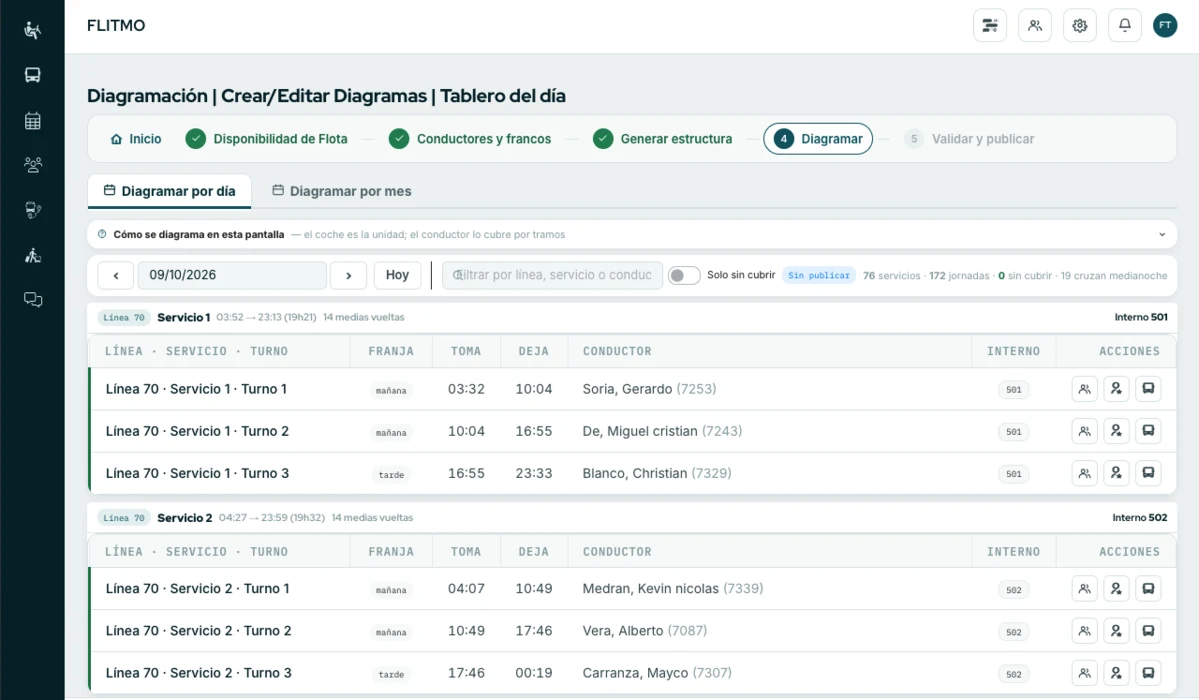This screenshot has width=1199, height=700.
Task: Open the settings gear in top bar
Action: [x=1080, y=25]
